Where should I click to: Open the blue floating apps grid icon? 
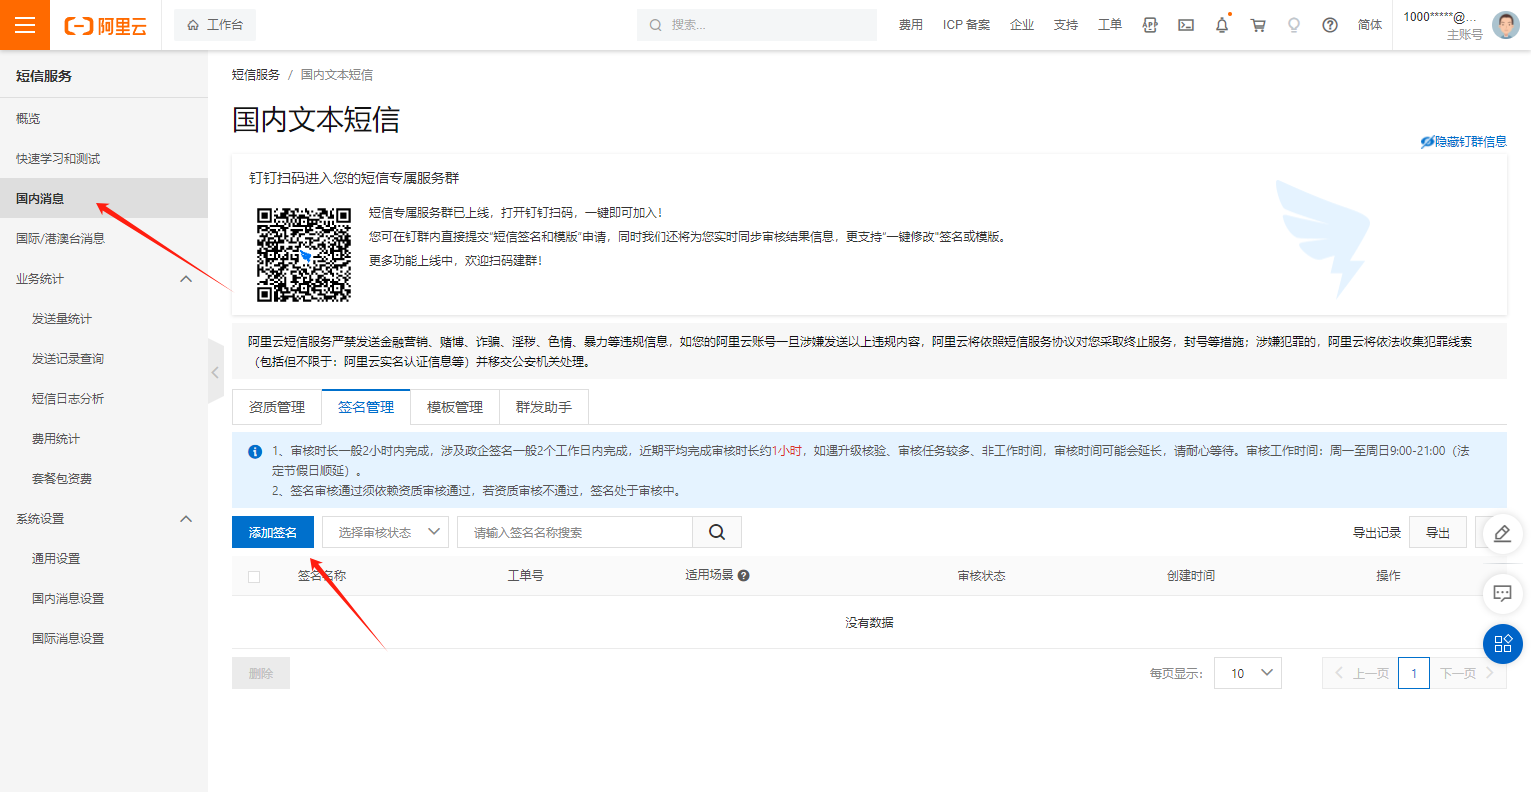pyautogui.click(x=1503, y=644)
